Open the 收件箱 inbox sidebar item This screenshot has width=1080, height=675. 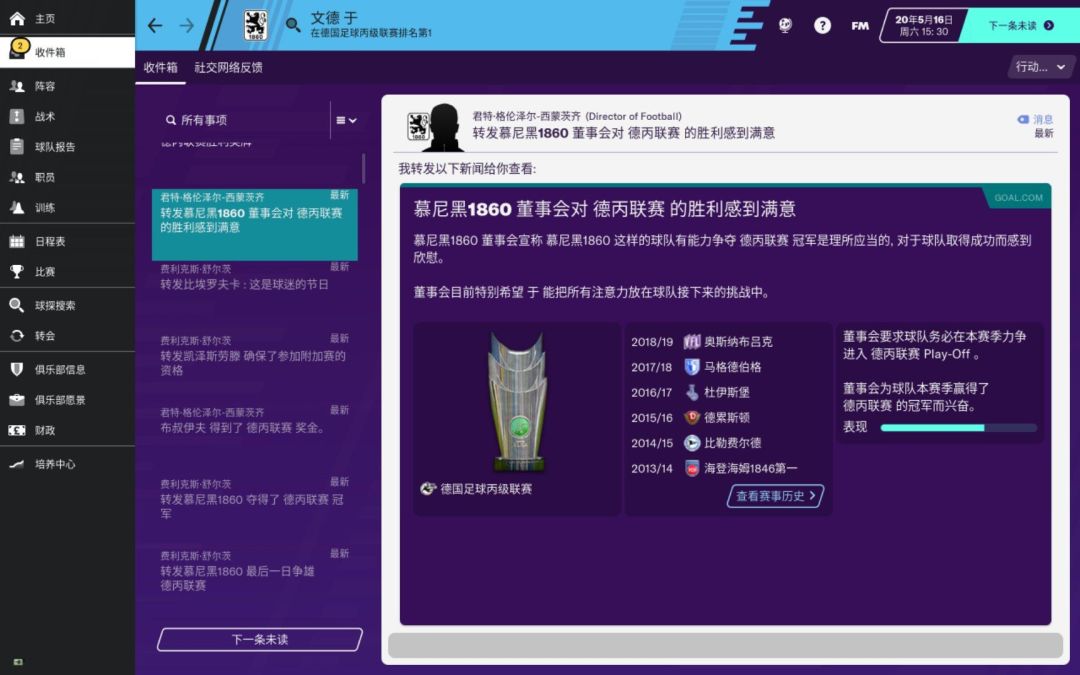tap(67, 52)
